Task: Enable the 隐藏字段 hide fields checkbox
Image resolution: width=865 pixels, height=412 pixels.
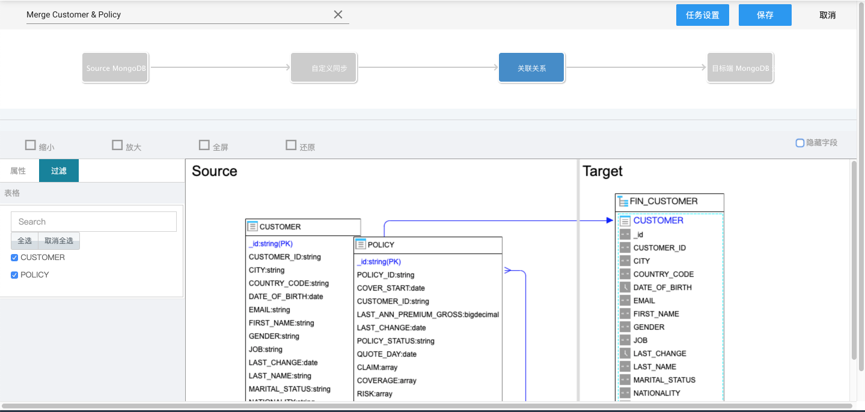Action: [799, 143]
